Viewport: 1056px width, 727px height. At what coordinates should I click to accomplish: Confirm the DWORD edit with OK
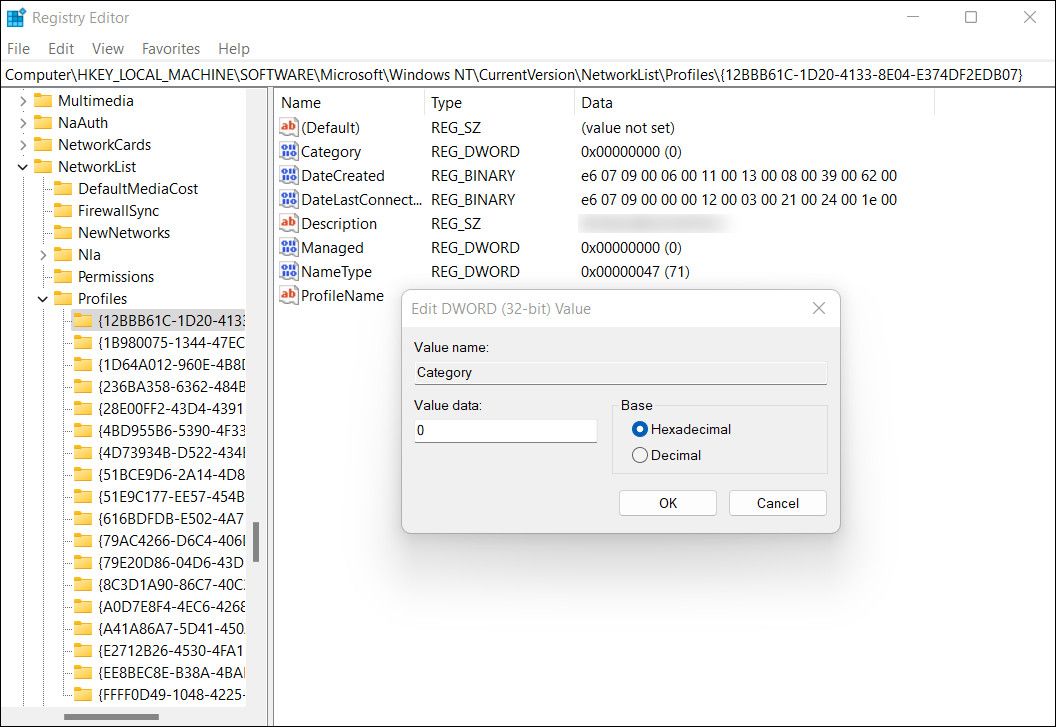pyautogui.click(x=667, y=503)
